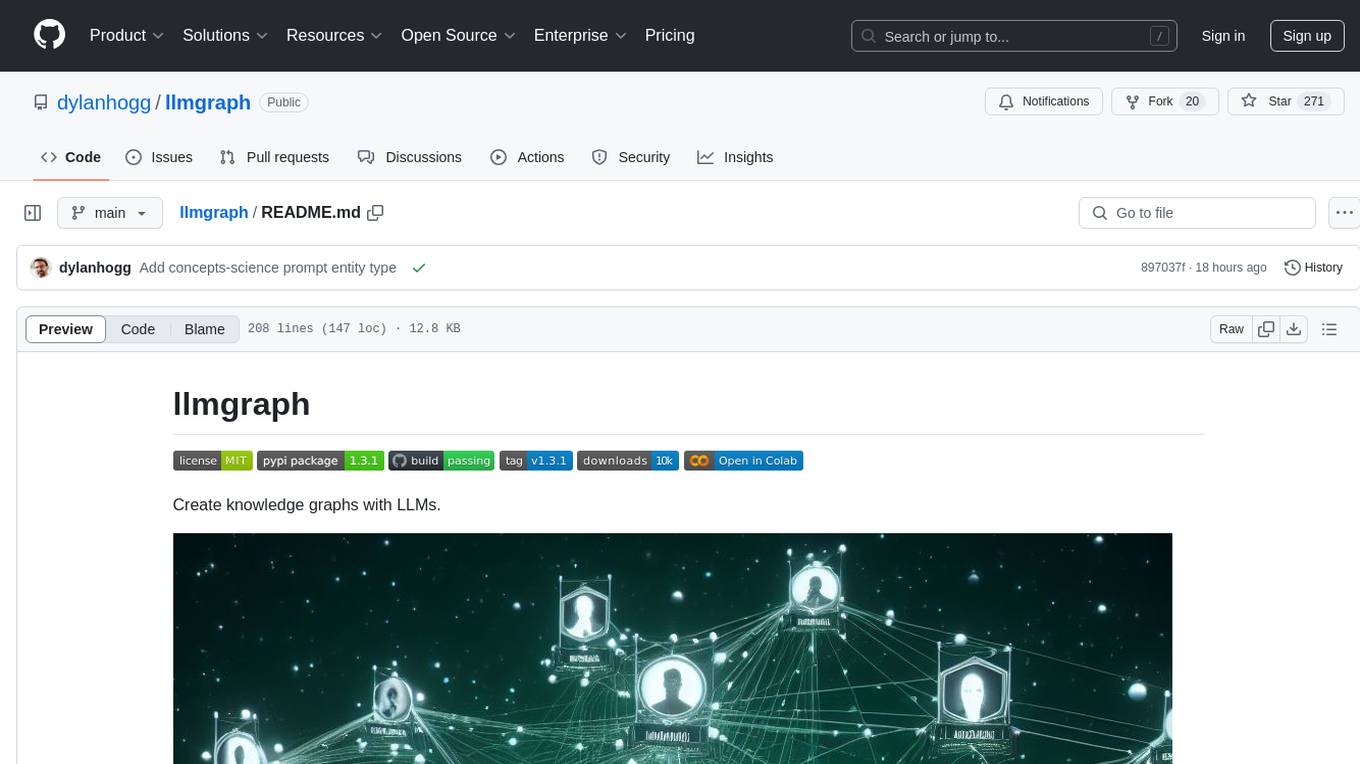
Task: Switch to the Issues tab
Action: (x=159, y=157)
